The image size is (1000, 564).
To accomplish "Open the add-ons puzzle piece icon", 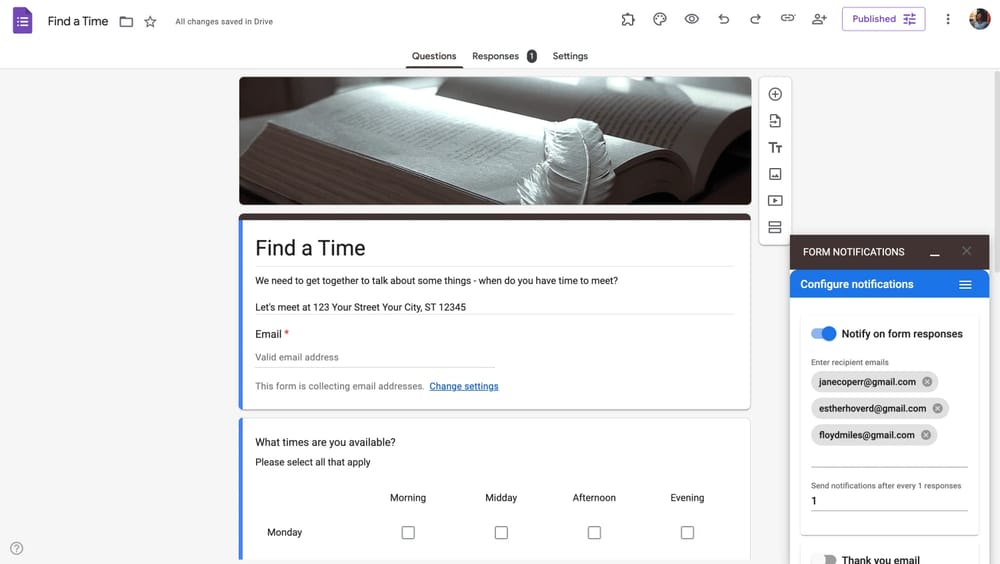I will (x=628, y=19).
